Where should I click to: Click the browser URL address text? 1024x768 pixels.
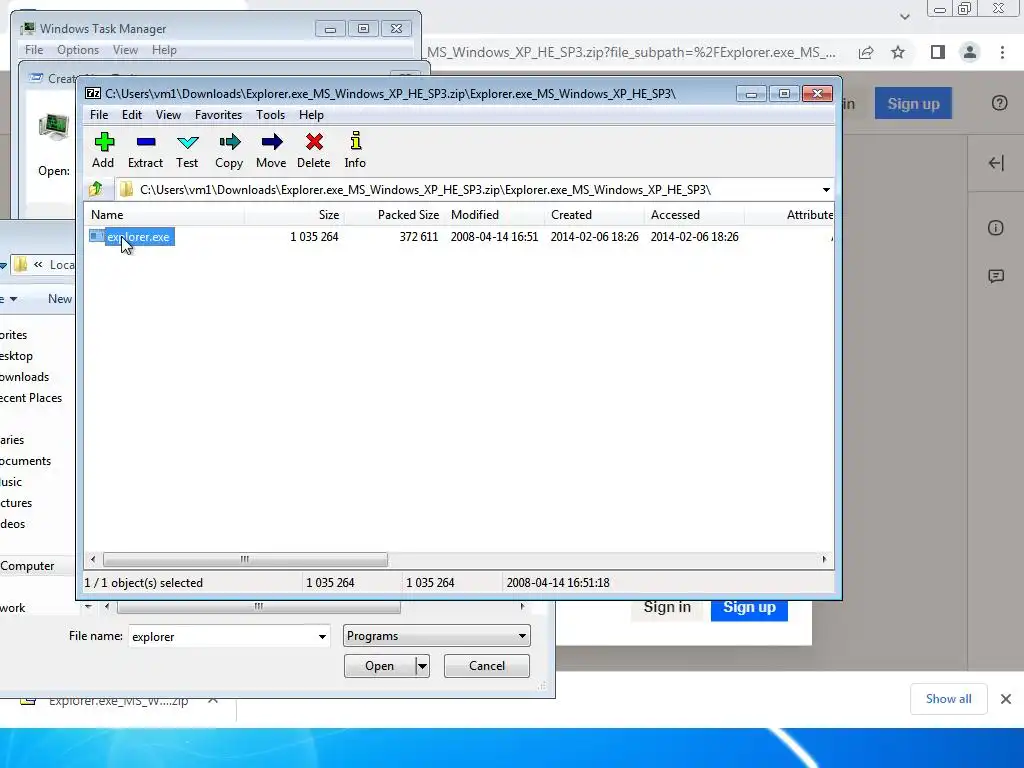[x=631, y=52]
